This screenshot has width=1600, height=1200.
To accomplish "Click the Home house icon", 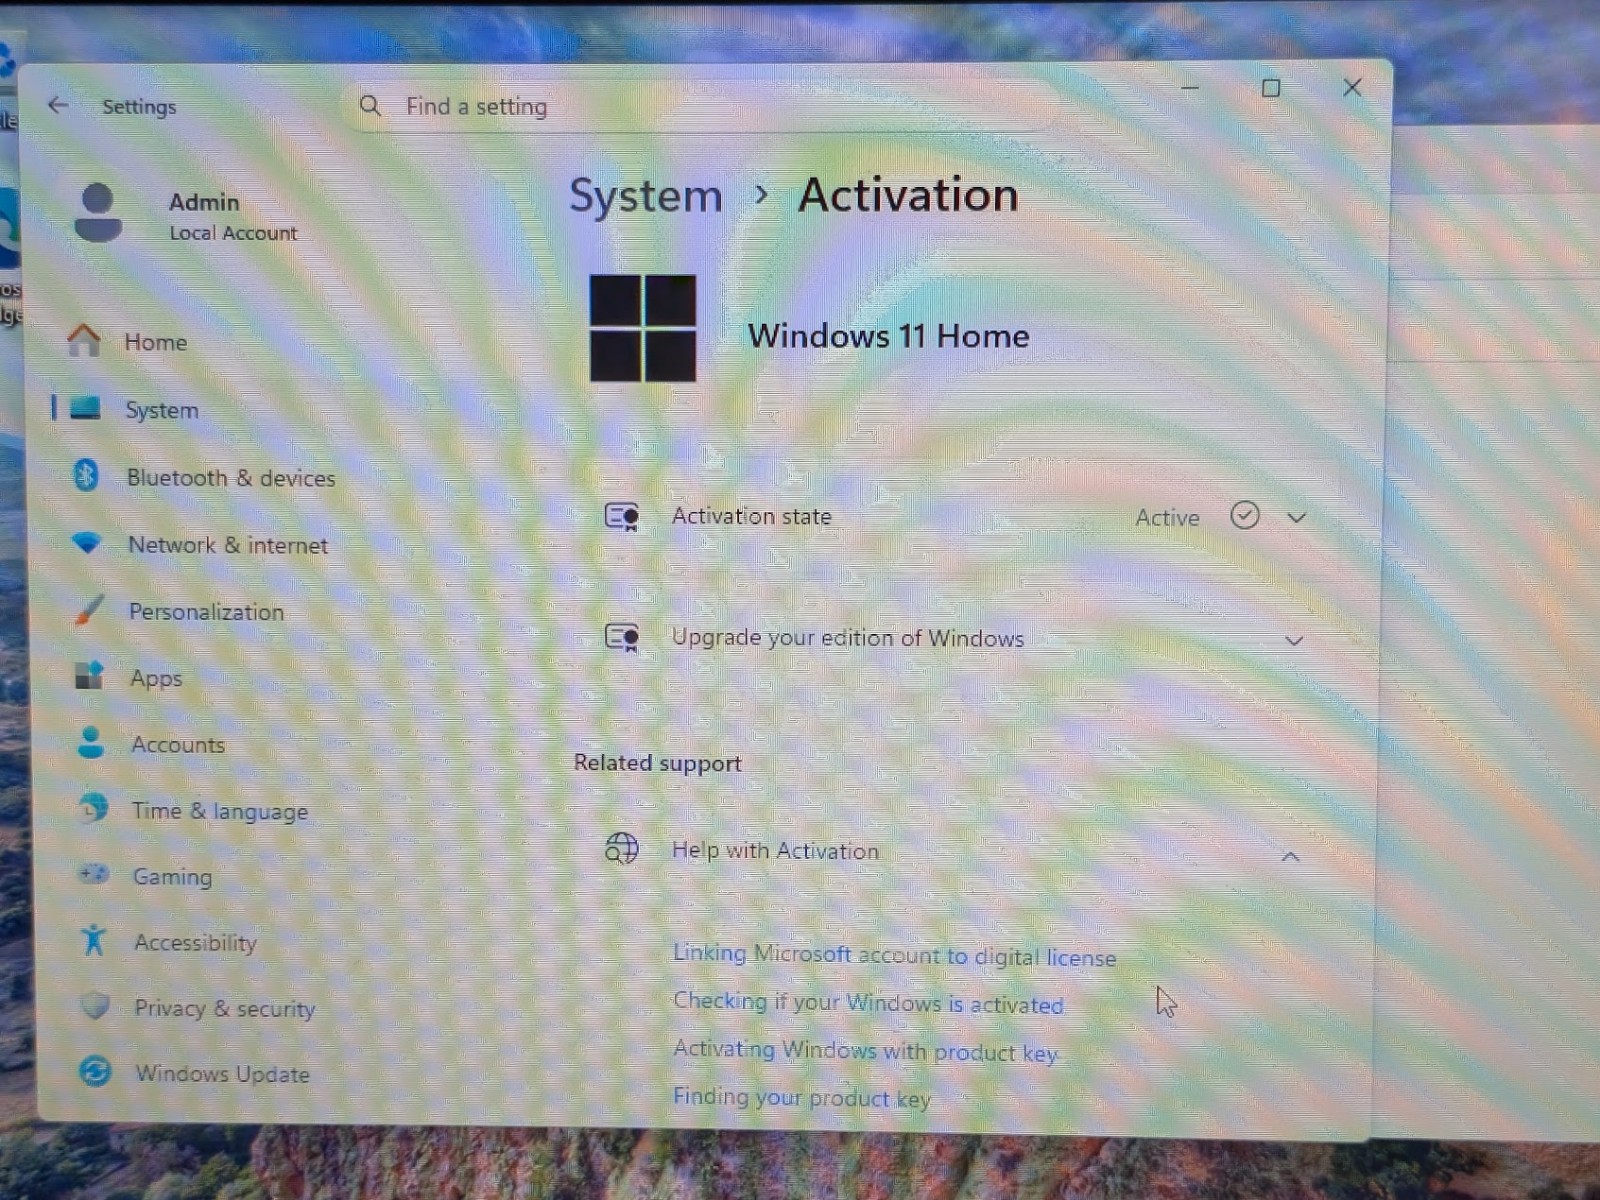I will point(84,341).
